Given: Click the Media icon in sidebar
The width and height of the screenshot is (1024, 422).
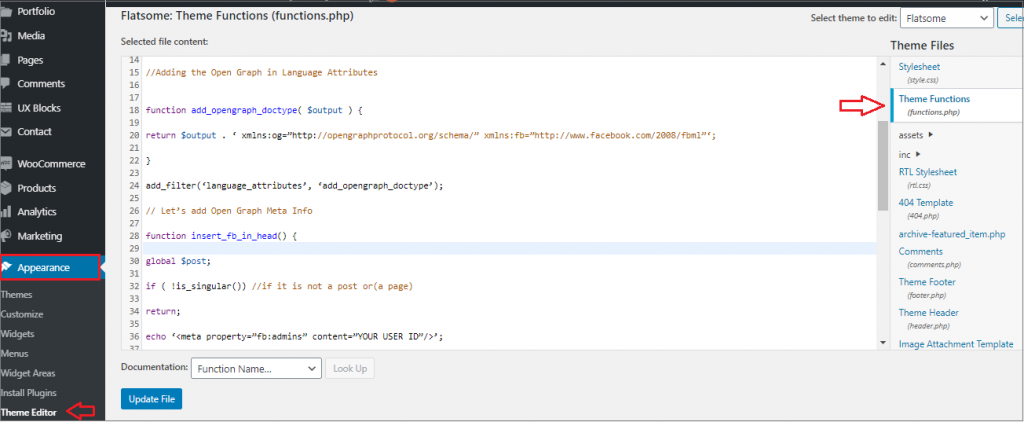Looking at the screenshot, I should [5, 36].
